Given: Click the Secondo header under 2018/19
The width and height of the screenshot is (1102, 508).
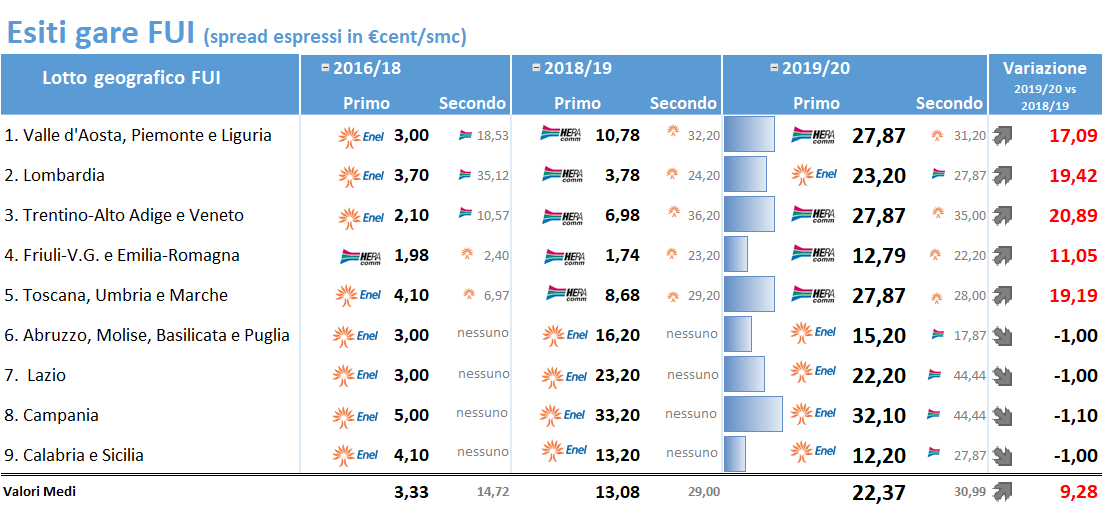Looking at the screenshot, I should click(683, 103).
